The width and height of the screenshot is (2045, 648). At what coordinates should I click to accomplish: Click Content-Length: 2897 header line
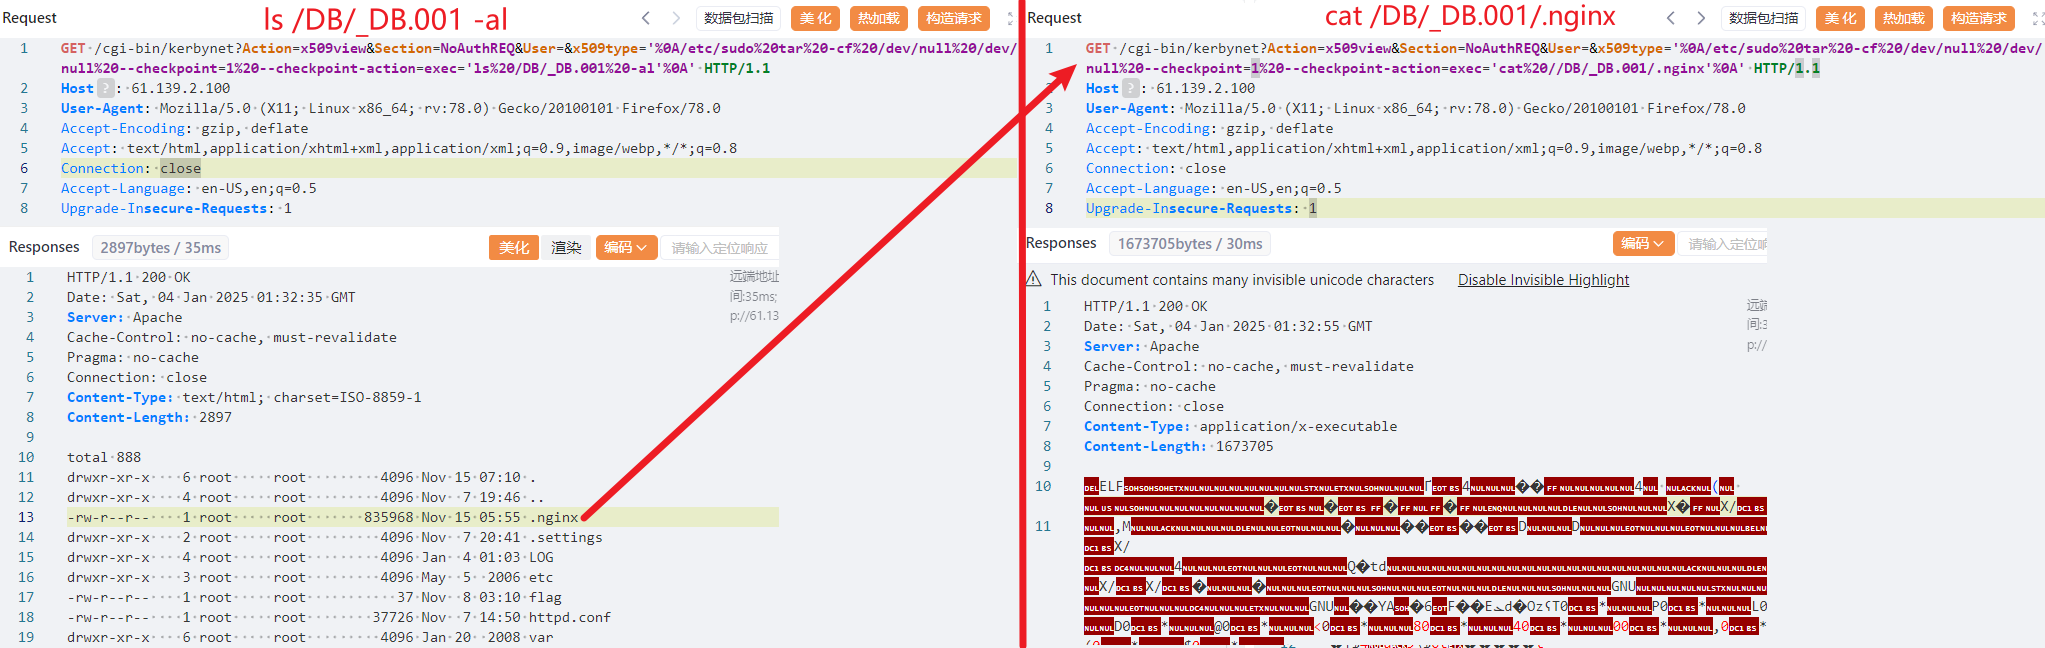pyautogui.click(x=149, y=417)
